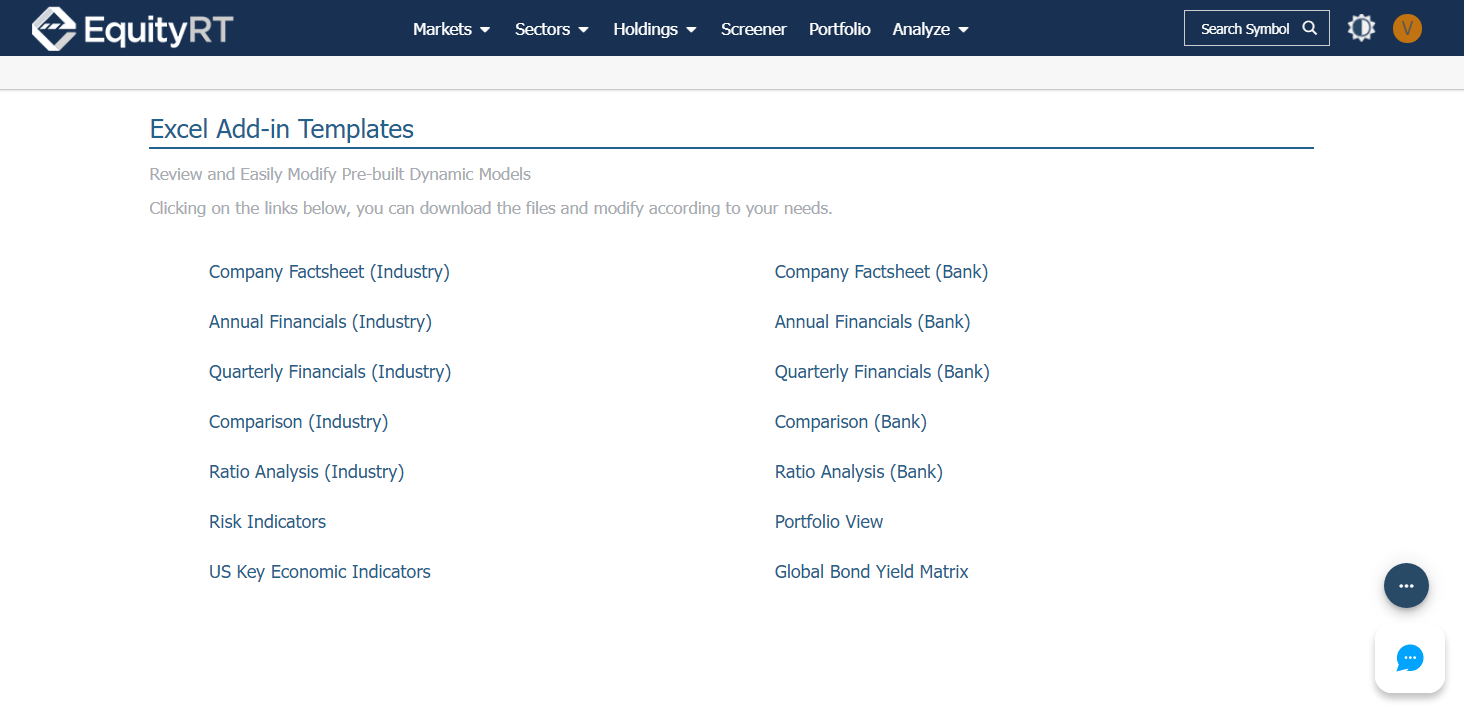Open the Risk Indicators template
Viewport: 1464px width, 710px height.
pyautogui.click(x=267, y=522)
